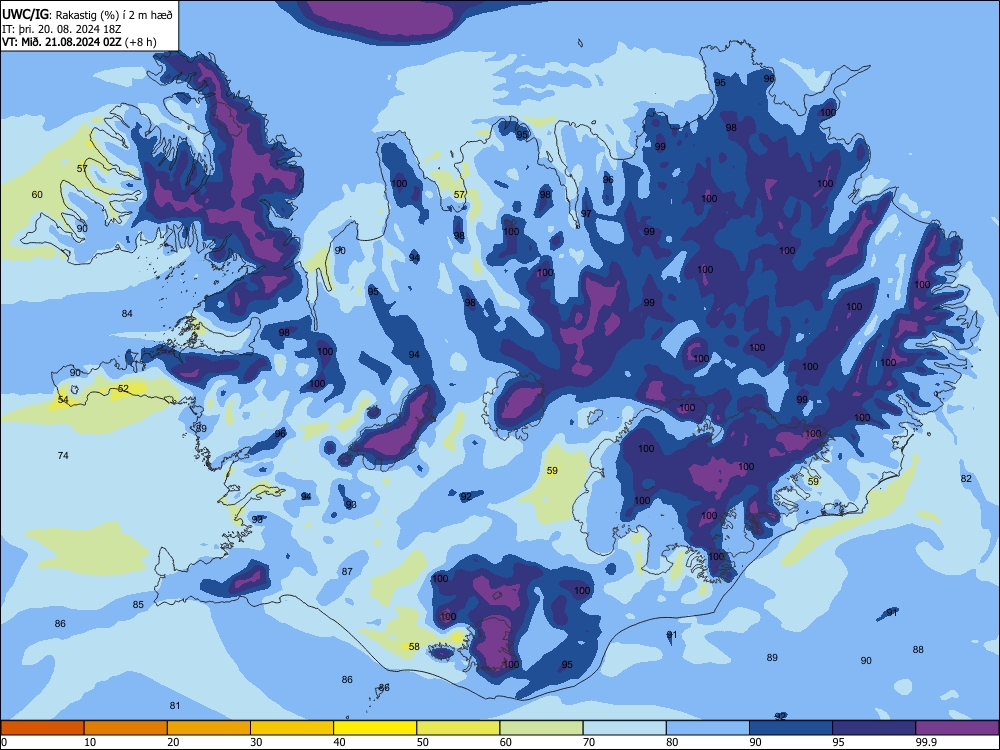Click the map value 82 off the east coast

966,478
